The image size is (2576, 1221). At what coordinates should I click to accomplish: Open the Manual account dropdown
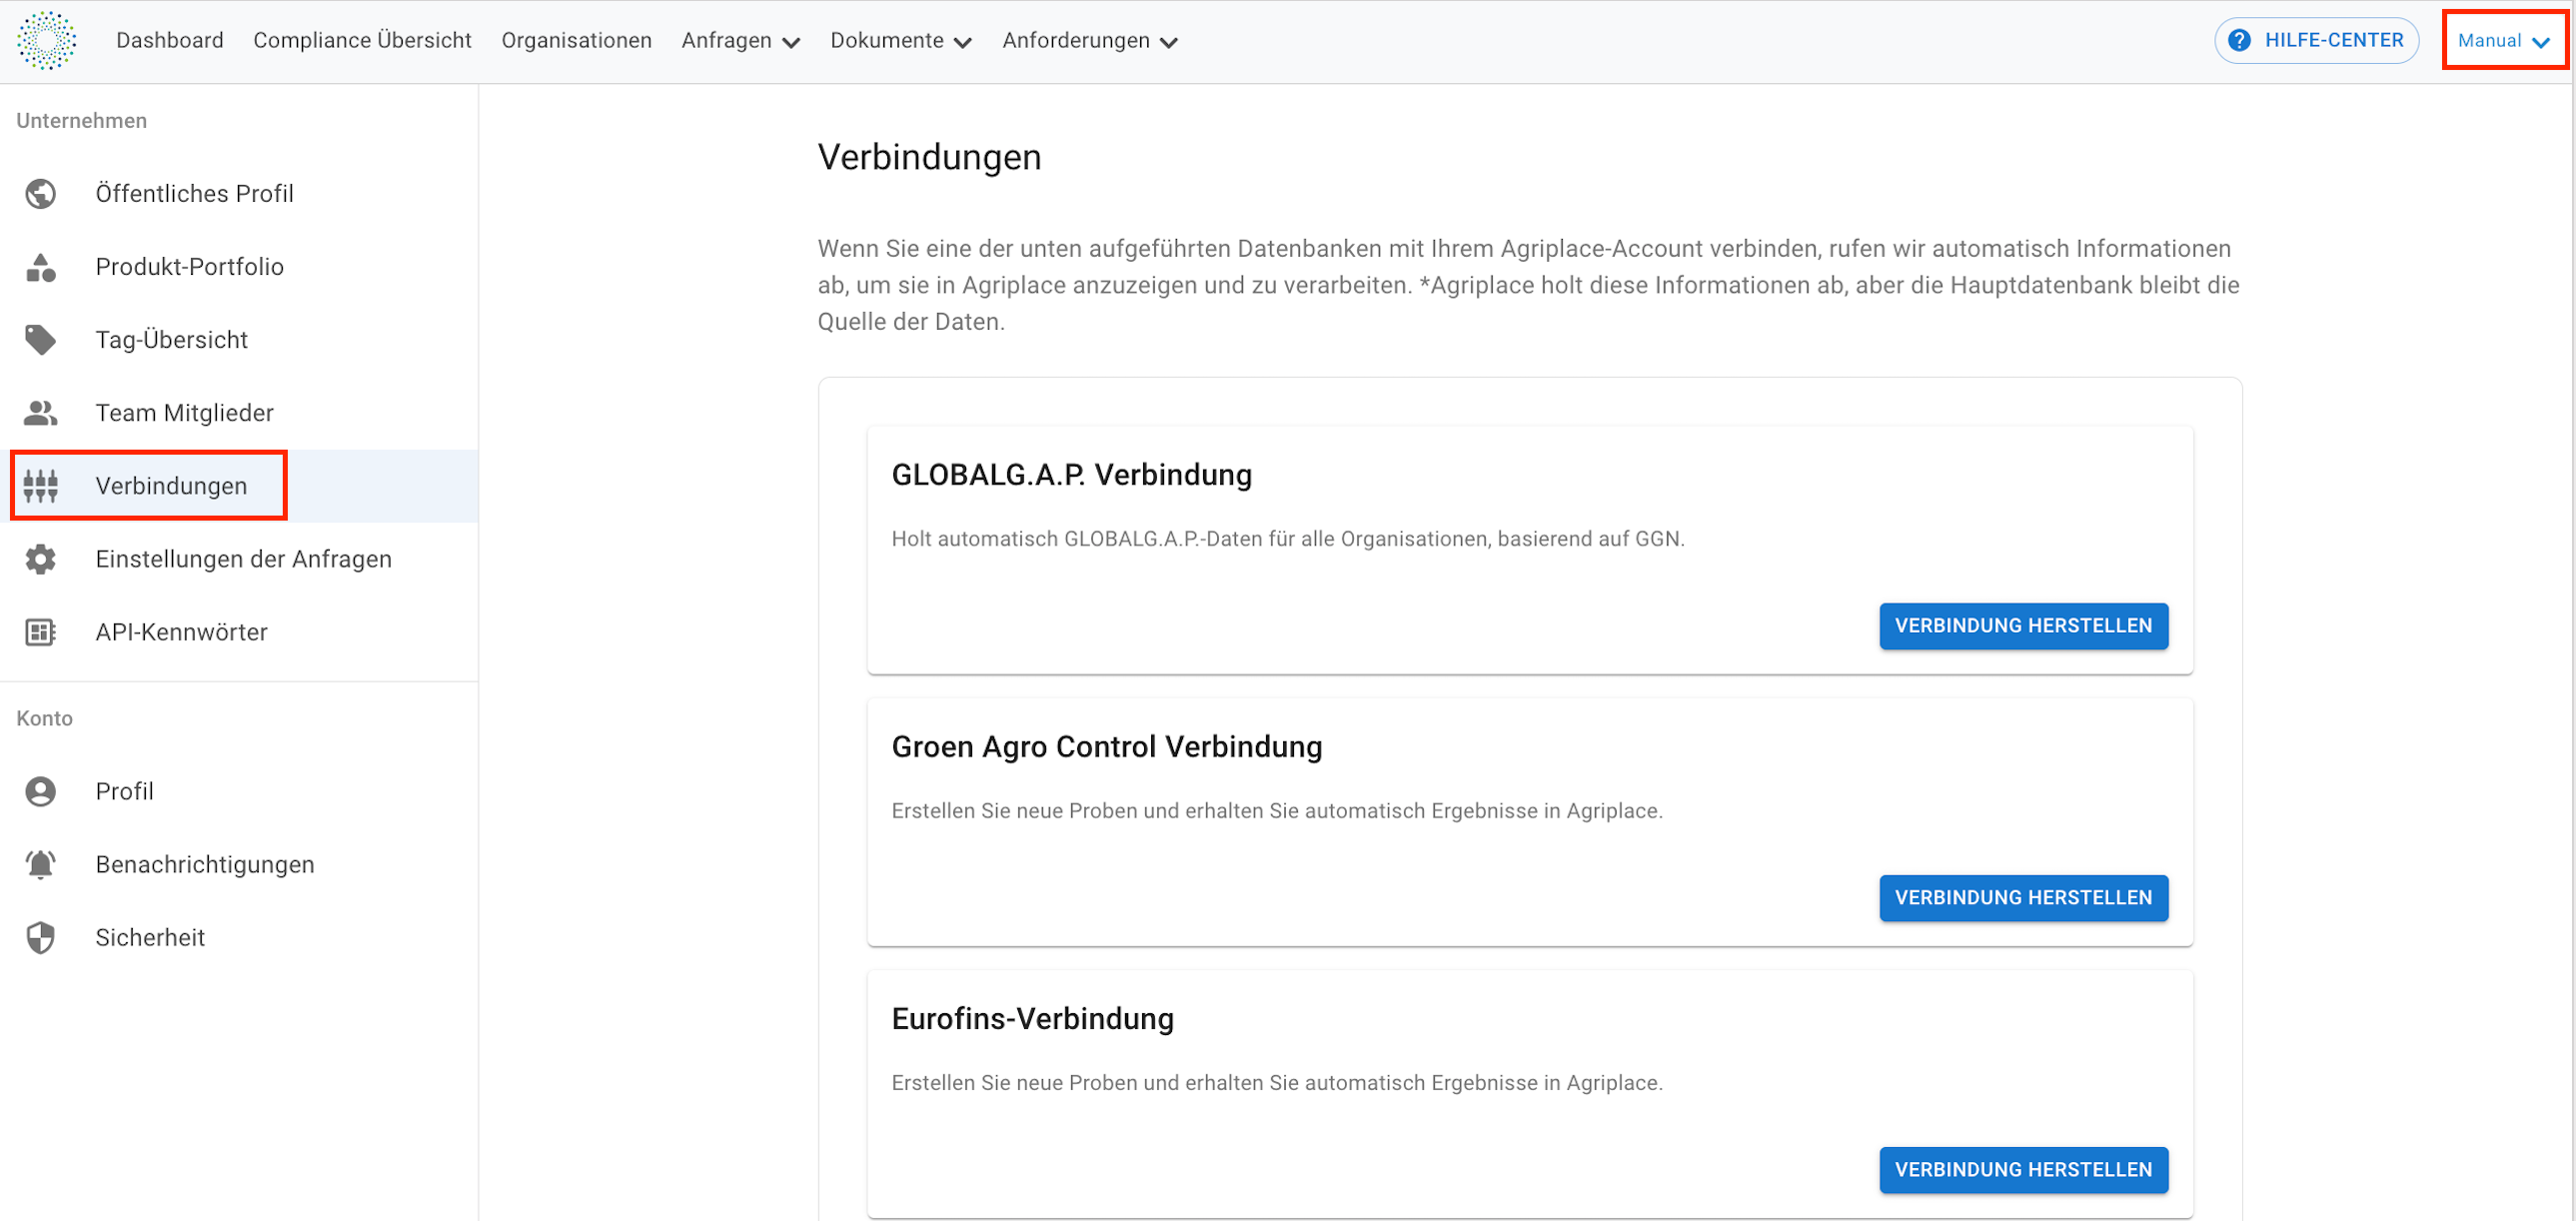pyautogui.click(x=2504, y=41)
